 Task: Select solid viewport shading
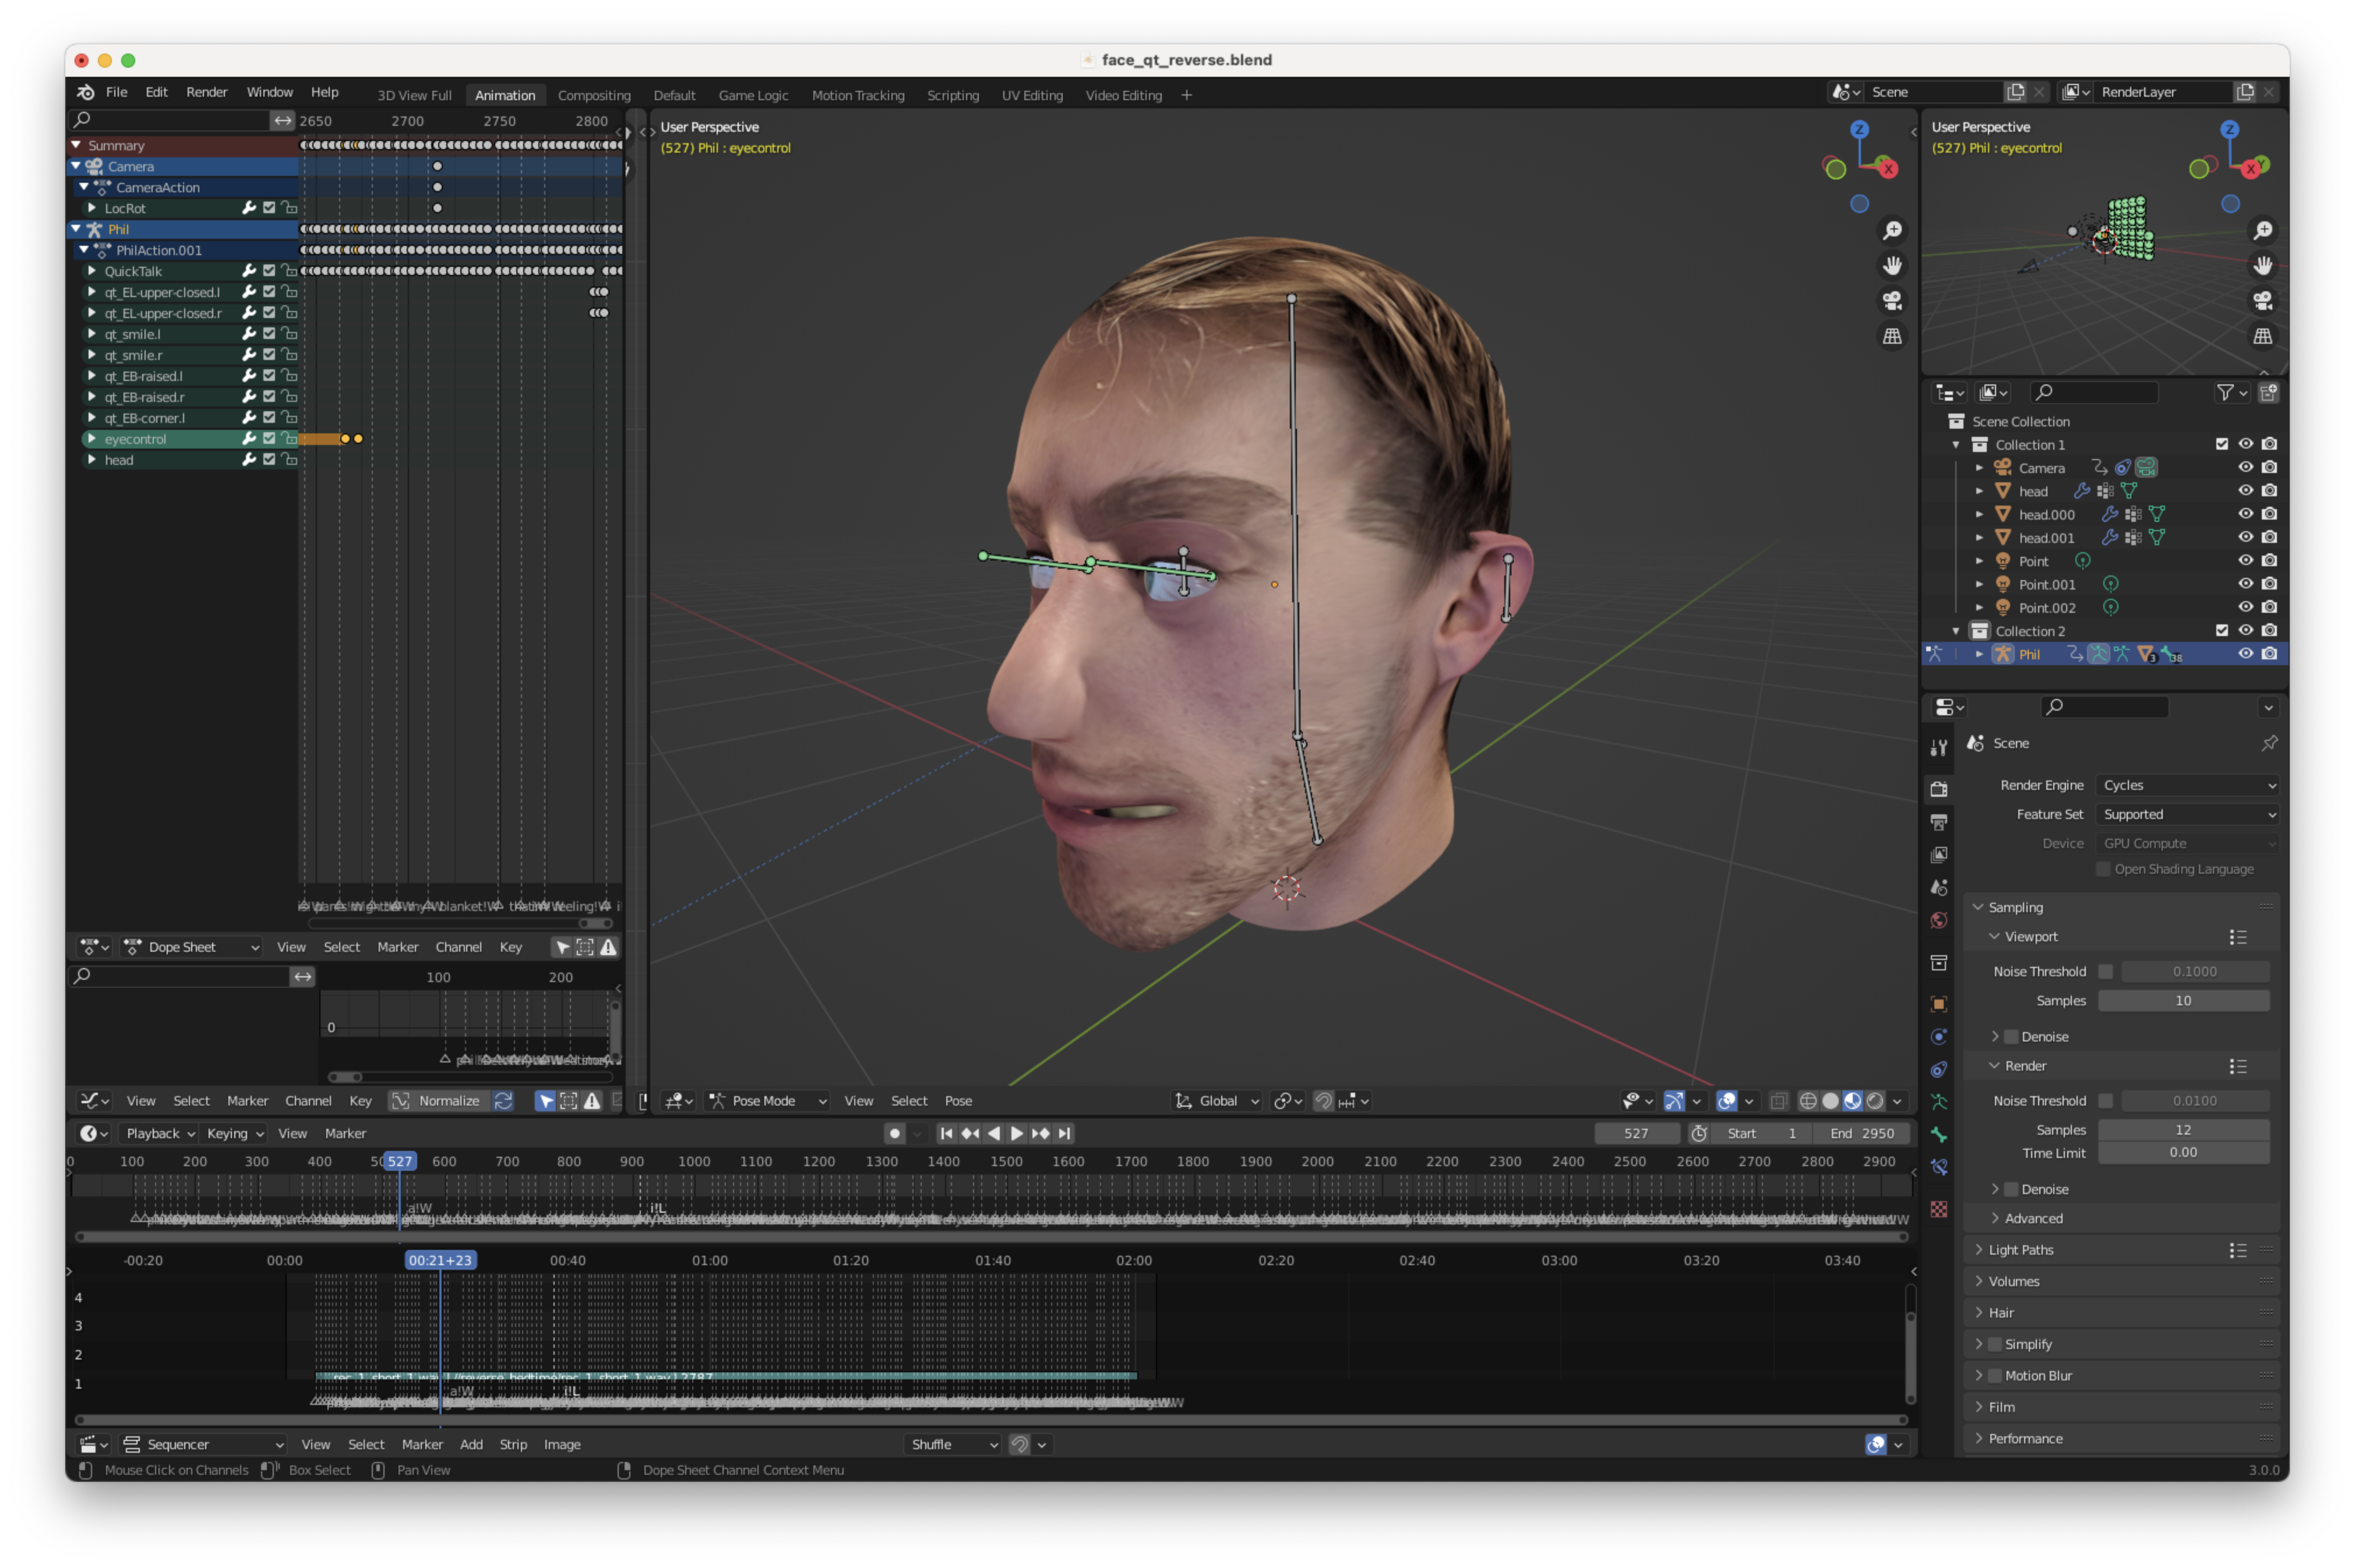(1830, 1101)
